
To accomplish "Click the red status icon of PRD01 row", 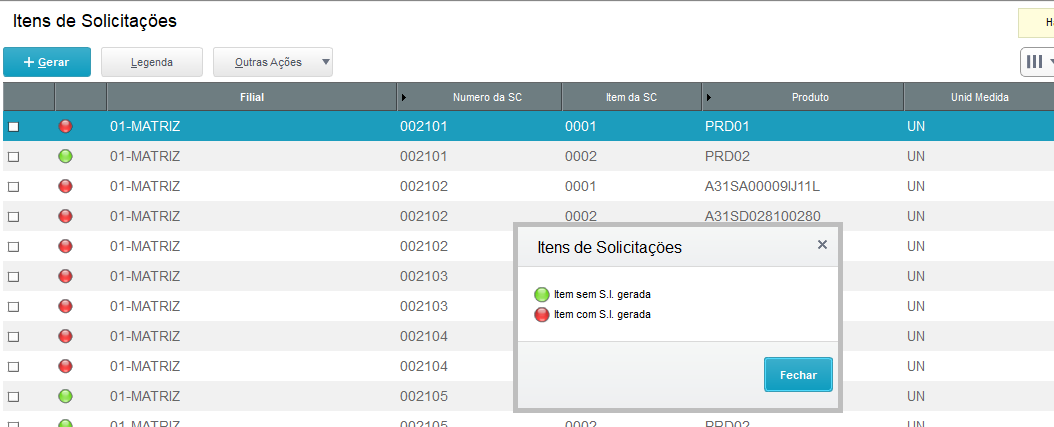I will 65,126.
